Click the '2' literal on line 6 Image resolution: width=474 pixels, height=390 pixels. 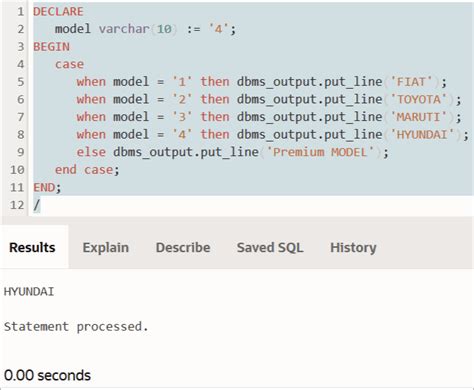click(182, 99)
